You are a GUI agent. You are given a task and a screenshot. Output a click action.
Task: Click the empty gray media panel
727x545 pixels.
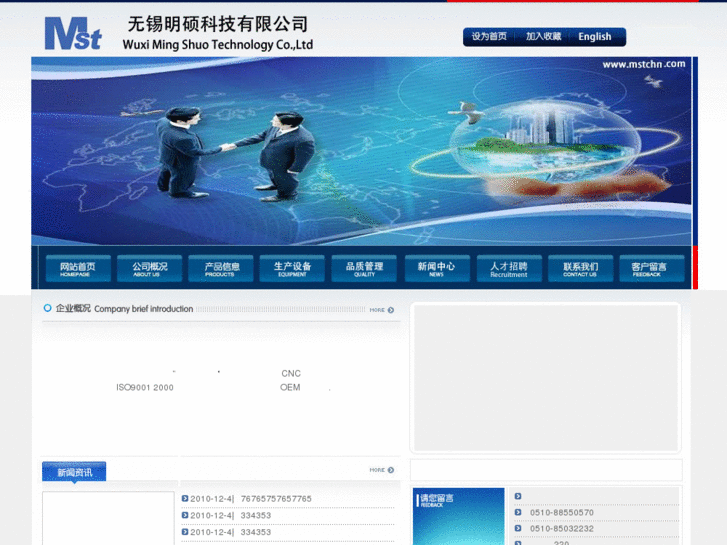[x=546, y=378]
